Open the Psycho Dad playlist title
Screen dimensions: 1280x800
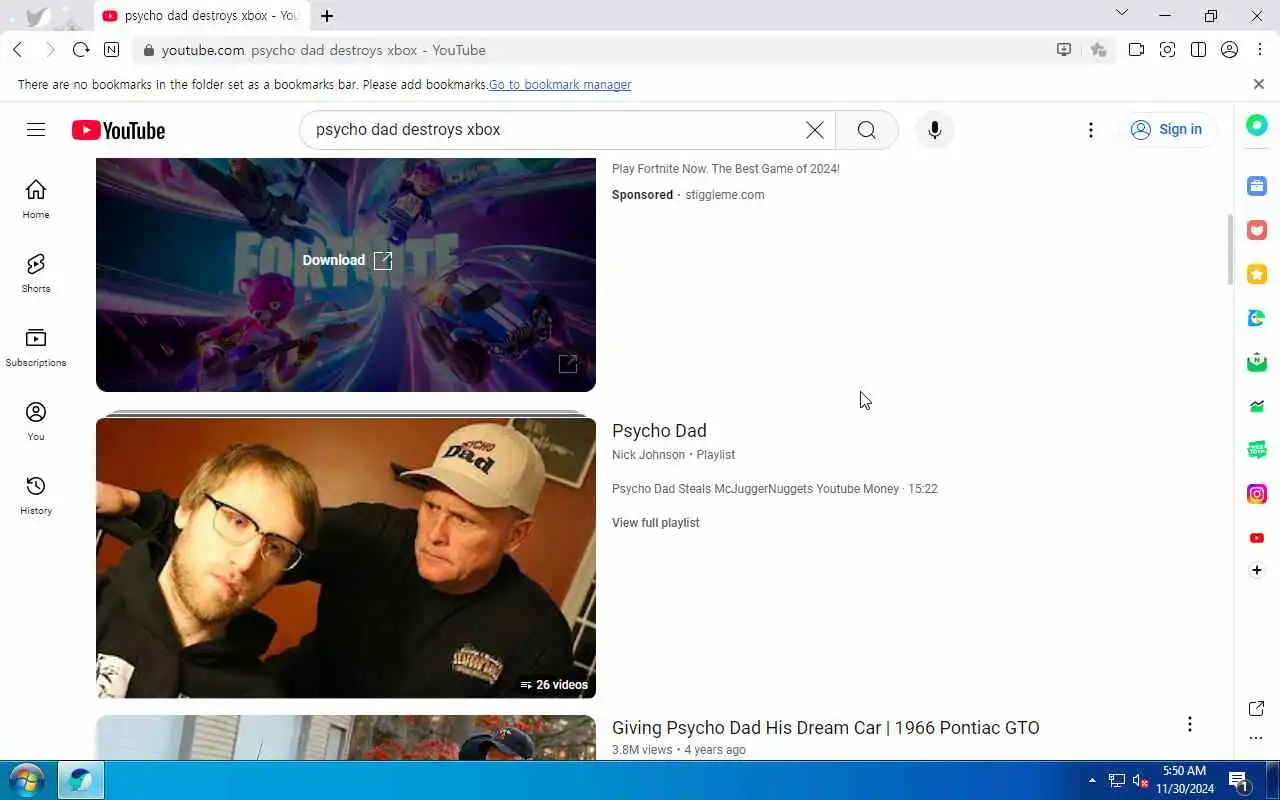coord(659,431)
